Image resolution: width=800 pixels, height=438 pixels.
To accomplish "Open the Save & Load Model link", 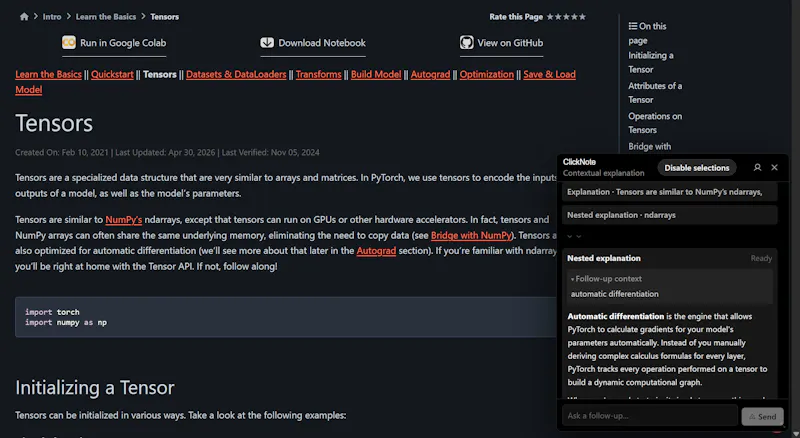I will click(x=549, y=75).
